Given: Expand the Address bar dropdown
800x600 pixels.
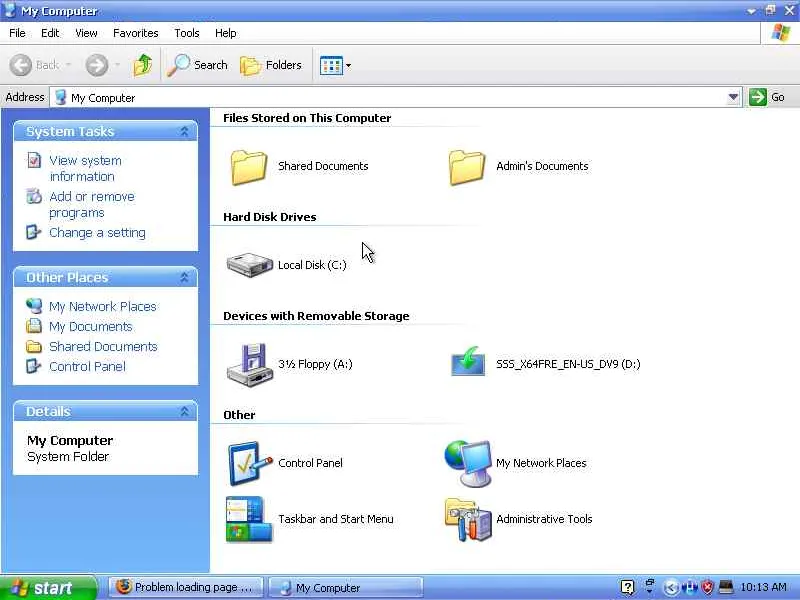Looking at the screenshot, I should tap(733, 97).
